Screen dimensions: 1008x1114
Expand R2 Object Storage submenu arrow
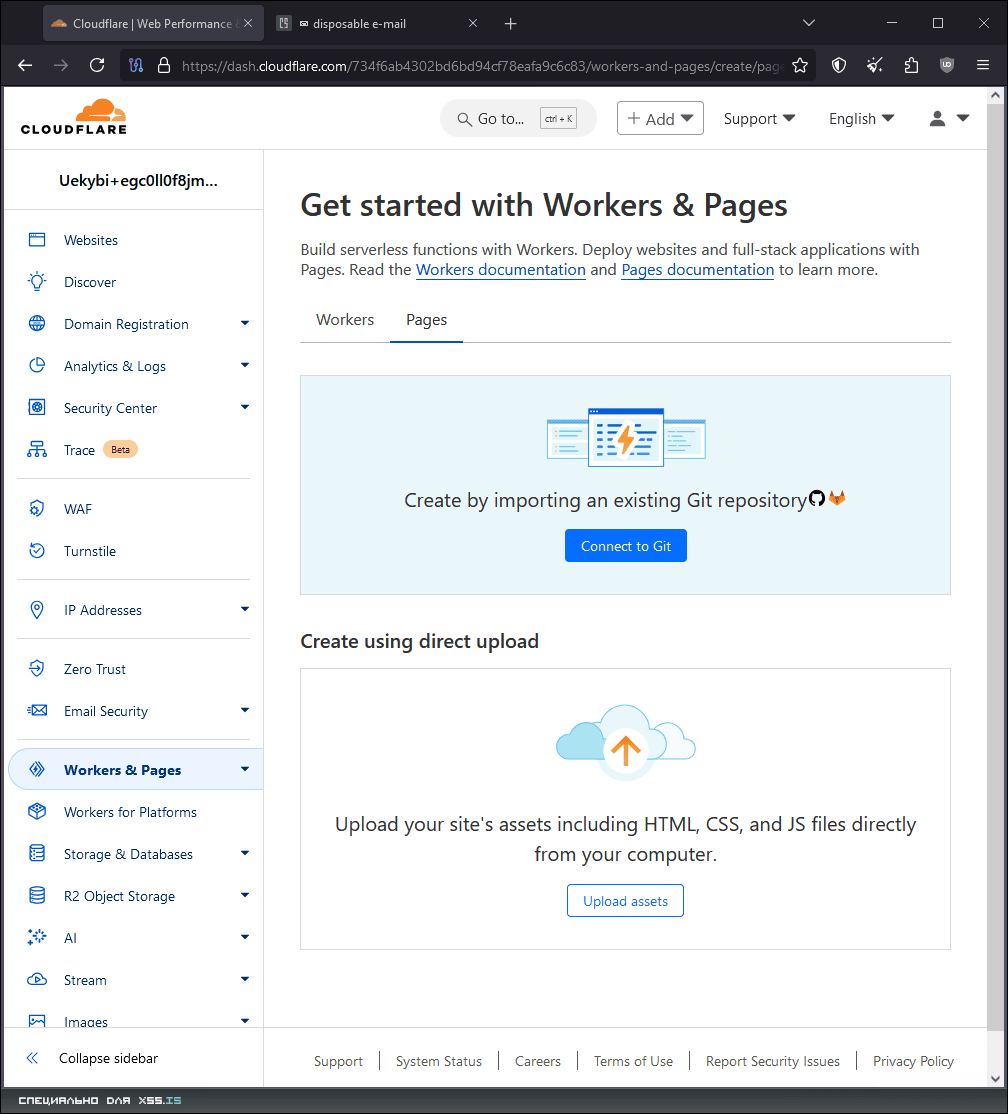coord(245,894)
